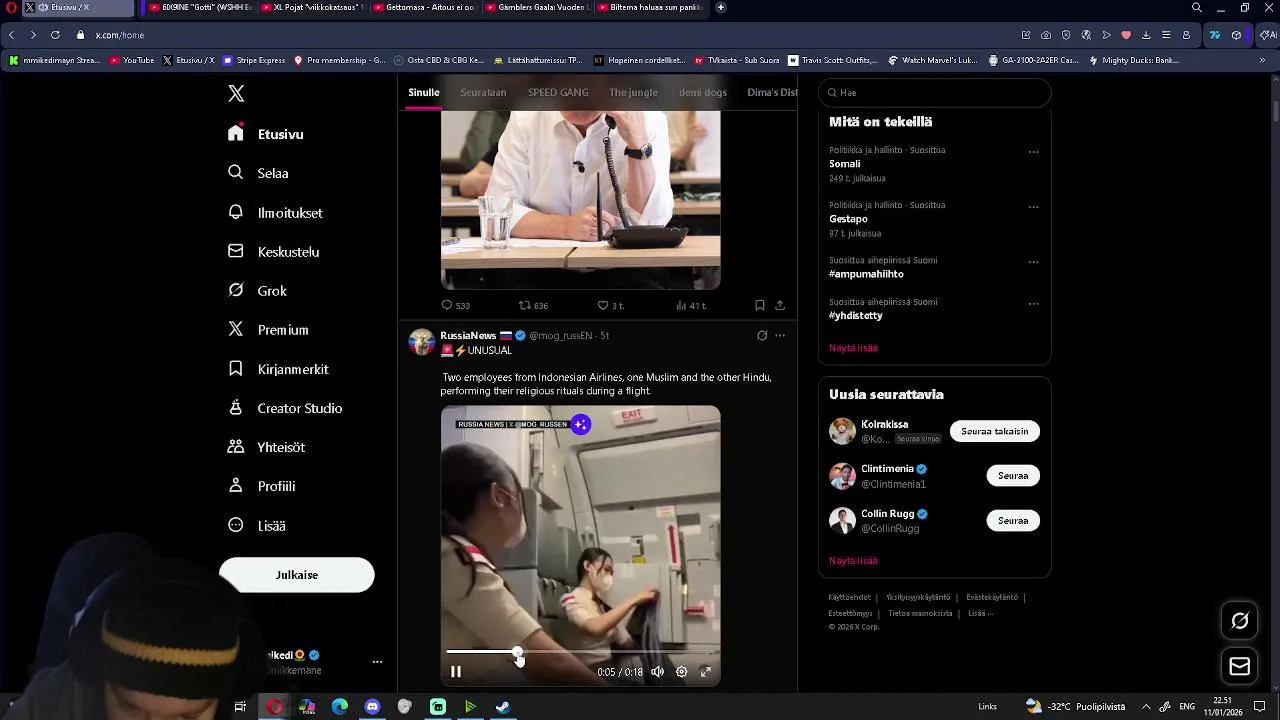The width and height of the screenshot is (1280, 720).
Task: Open a new browser tab
Action: 721,7
